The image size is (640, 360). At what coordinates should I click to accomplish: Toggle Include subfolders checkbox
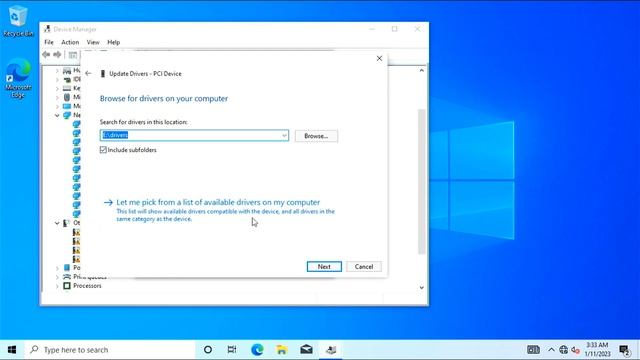tap(103, 150)
